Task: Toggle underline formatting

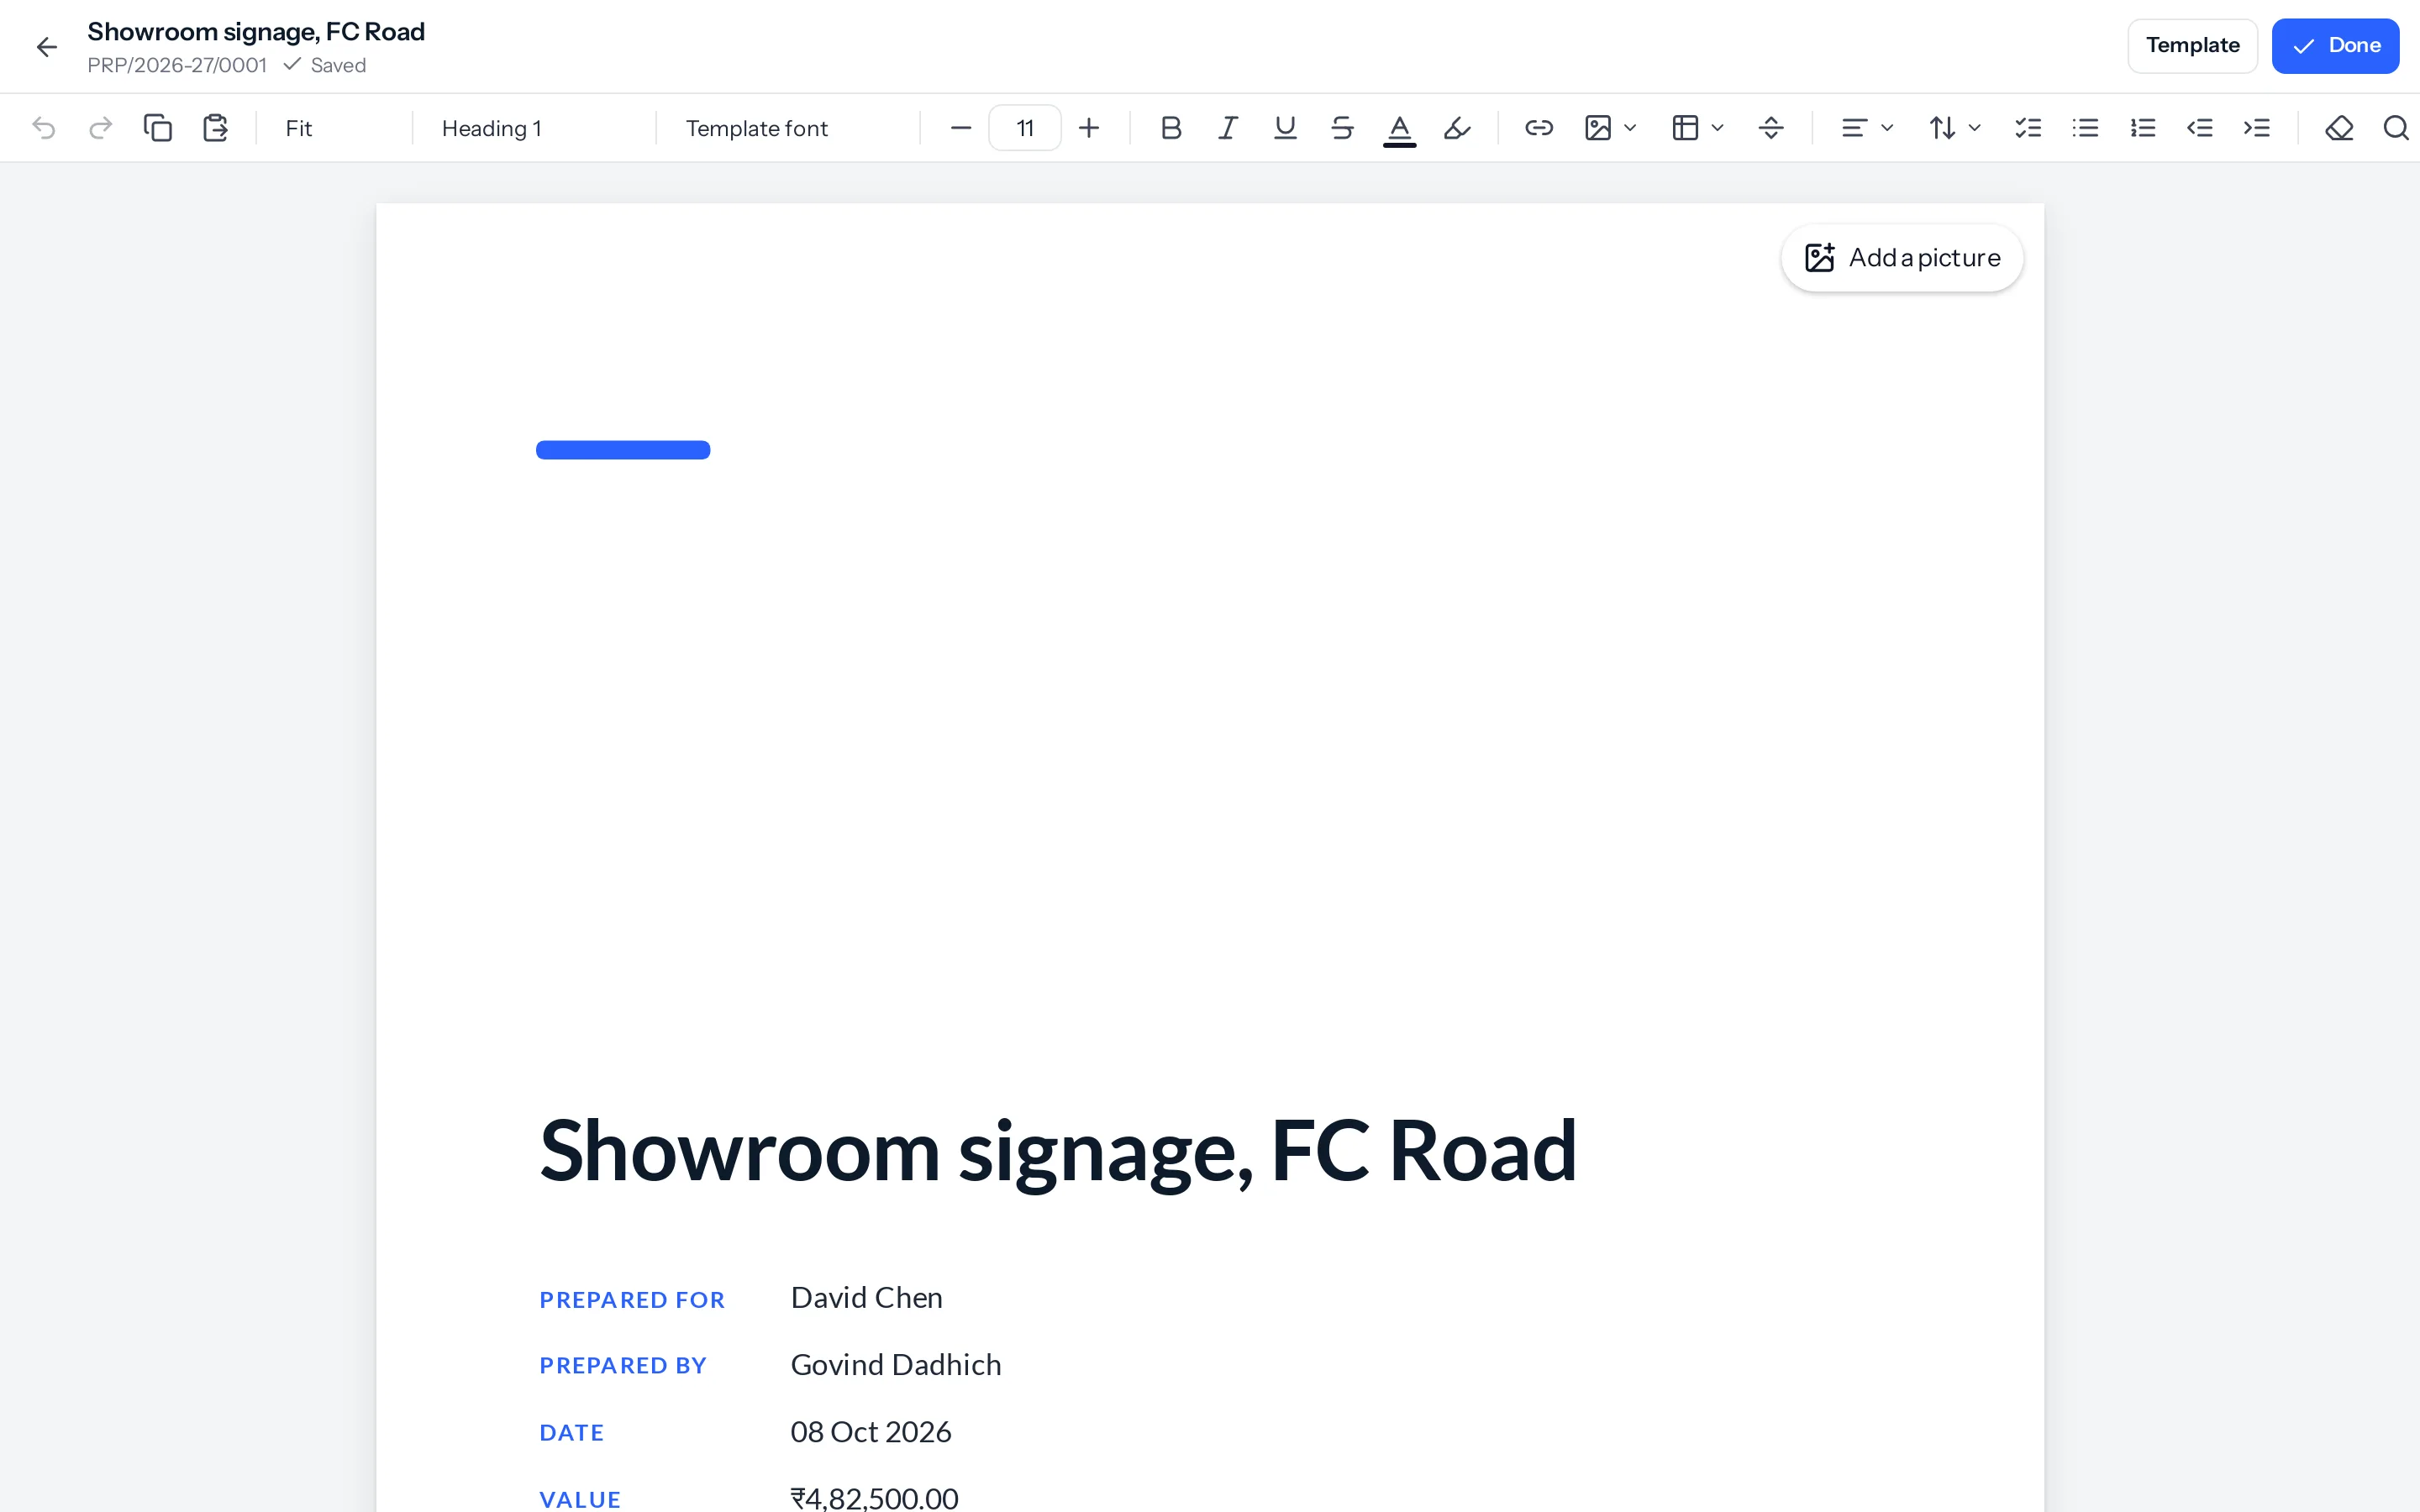Action: [x=1285, y=128]
